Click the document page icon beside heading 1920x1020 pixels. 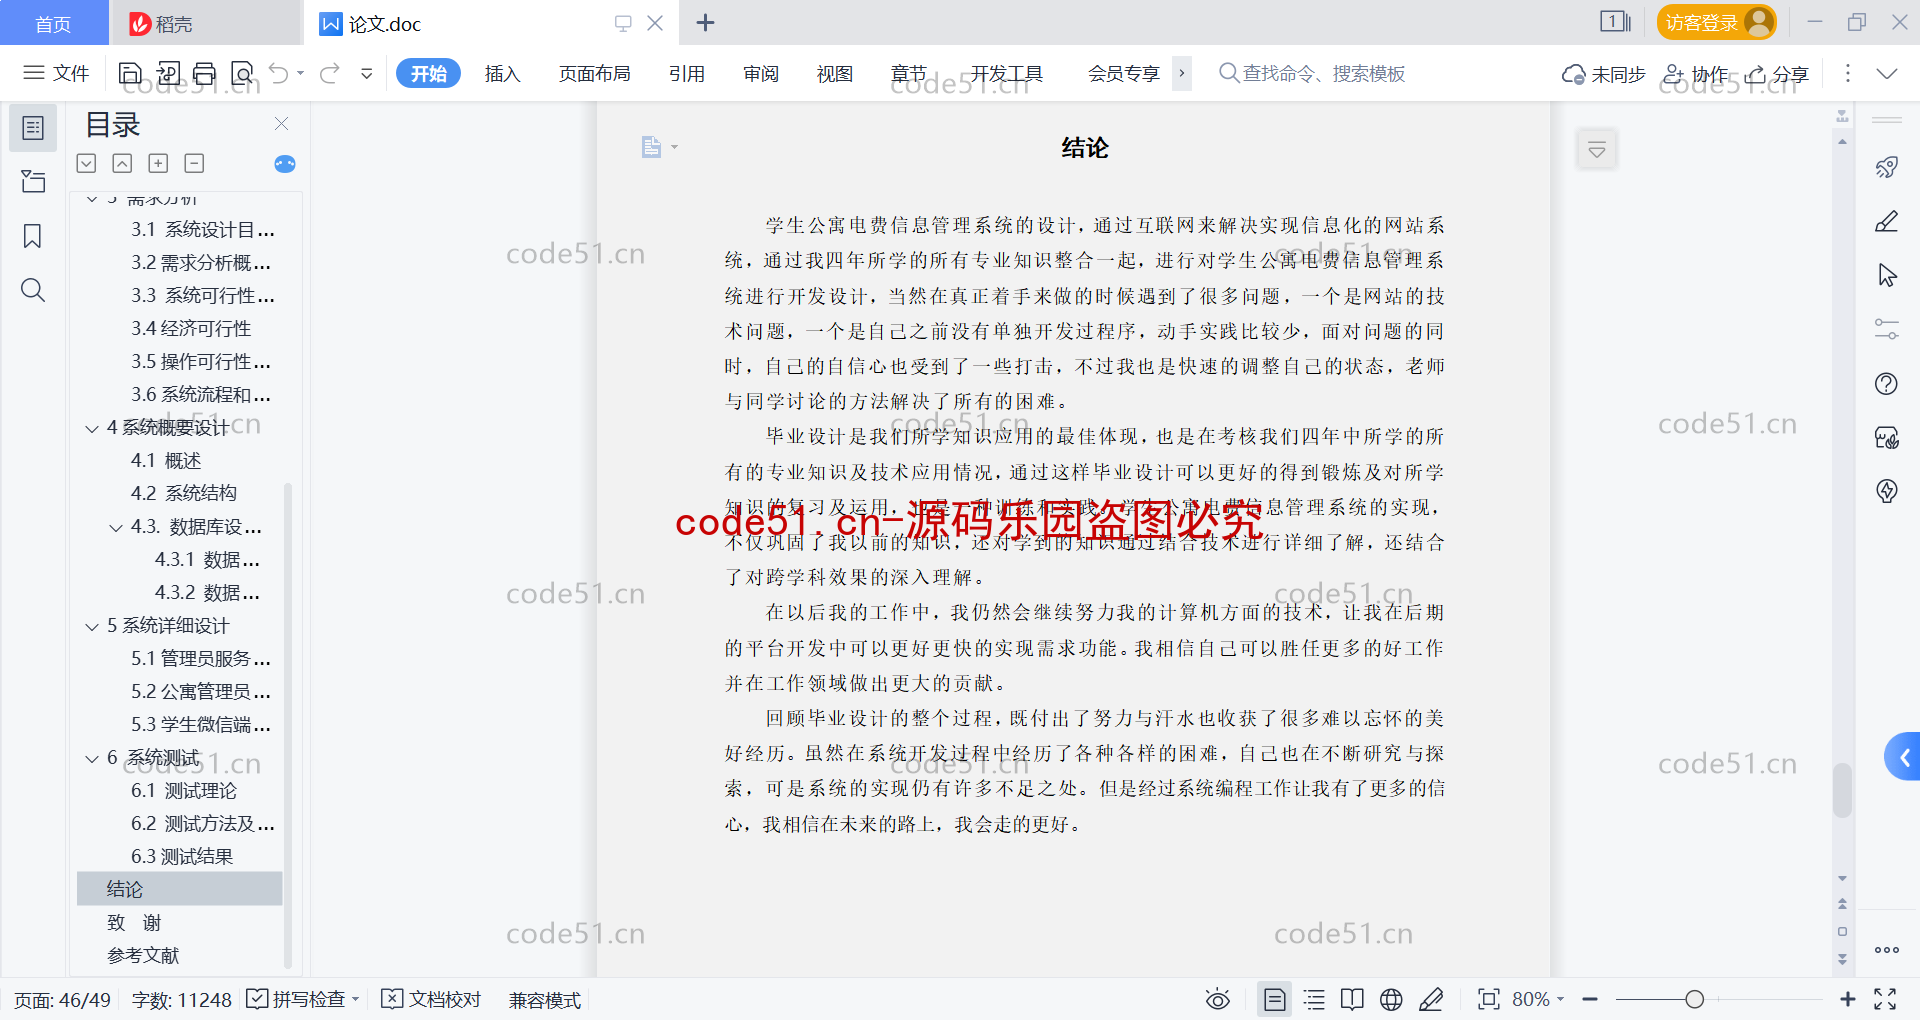pos(652,148)
